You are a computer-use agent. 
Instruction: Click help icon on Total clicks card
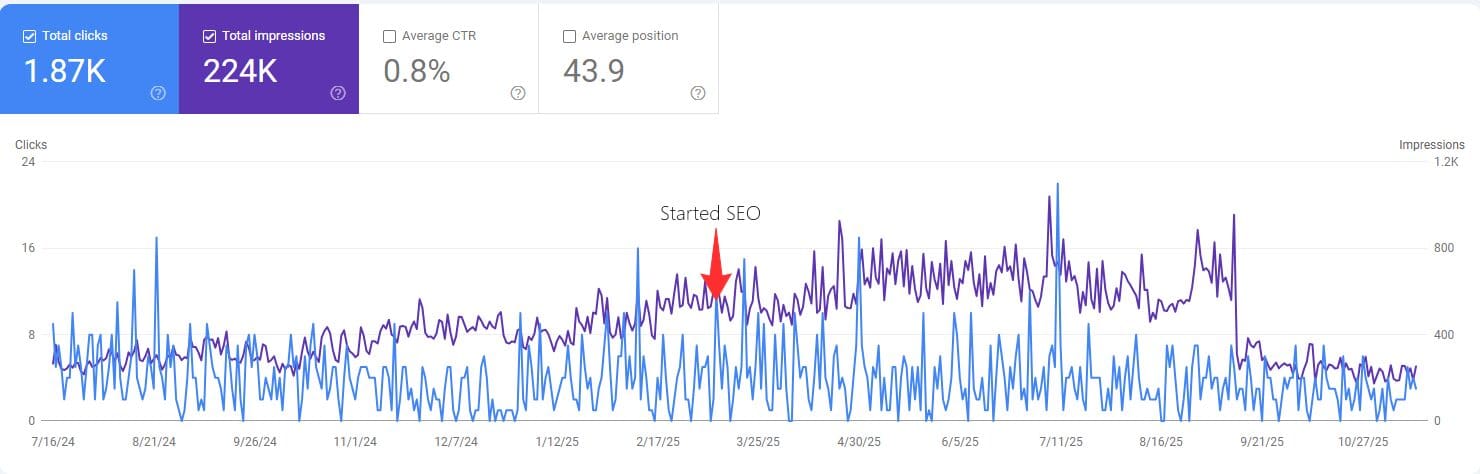click(x=158, y=93)
